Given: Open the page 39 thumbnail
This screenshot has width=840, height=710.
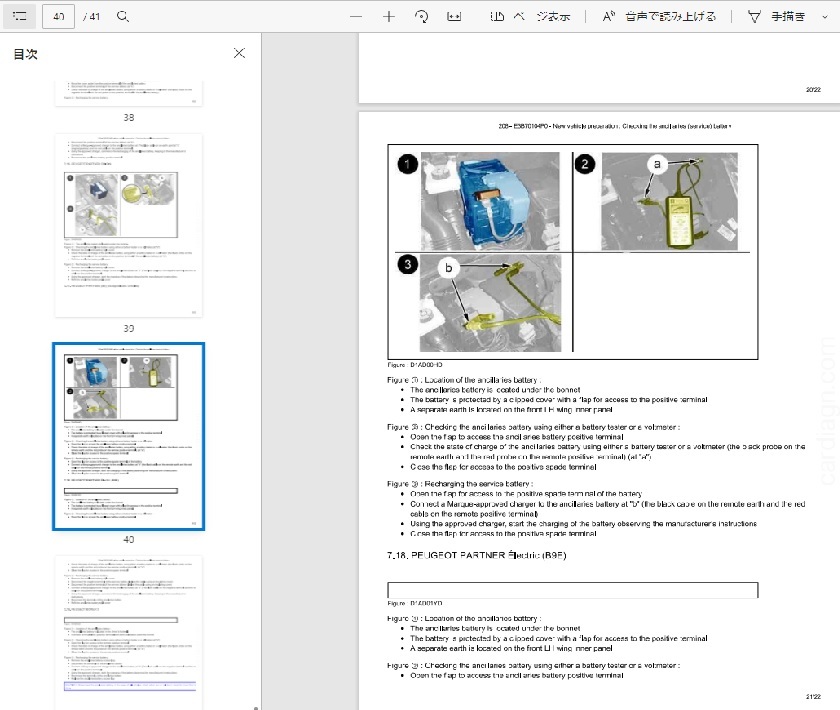Looking at the screenshot, I should pos(129,225).
